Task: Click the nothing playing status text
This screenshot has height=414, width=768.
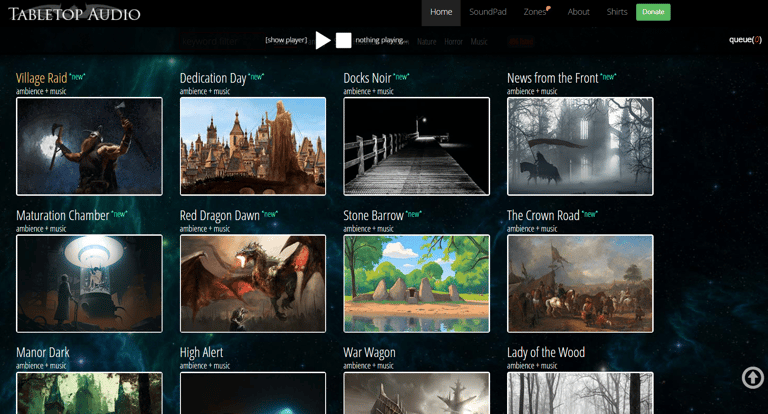Action: tap(380, 40)
